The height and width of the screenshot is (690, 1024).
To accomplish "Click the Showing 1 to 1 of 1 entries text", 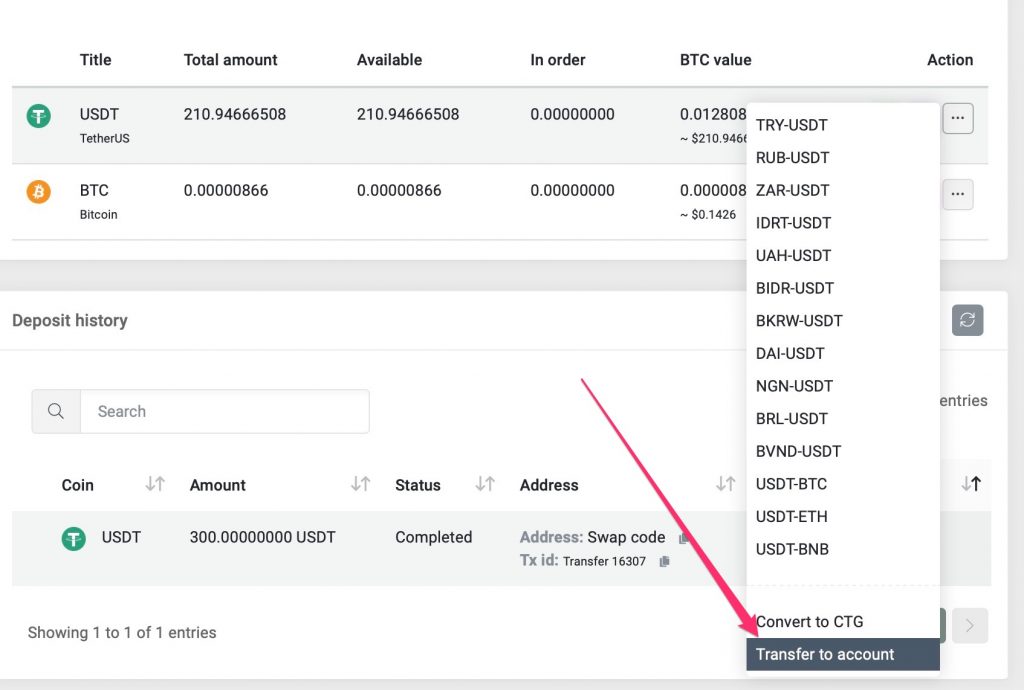I will 121,633.
